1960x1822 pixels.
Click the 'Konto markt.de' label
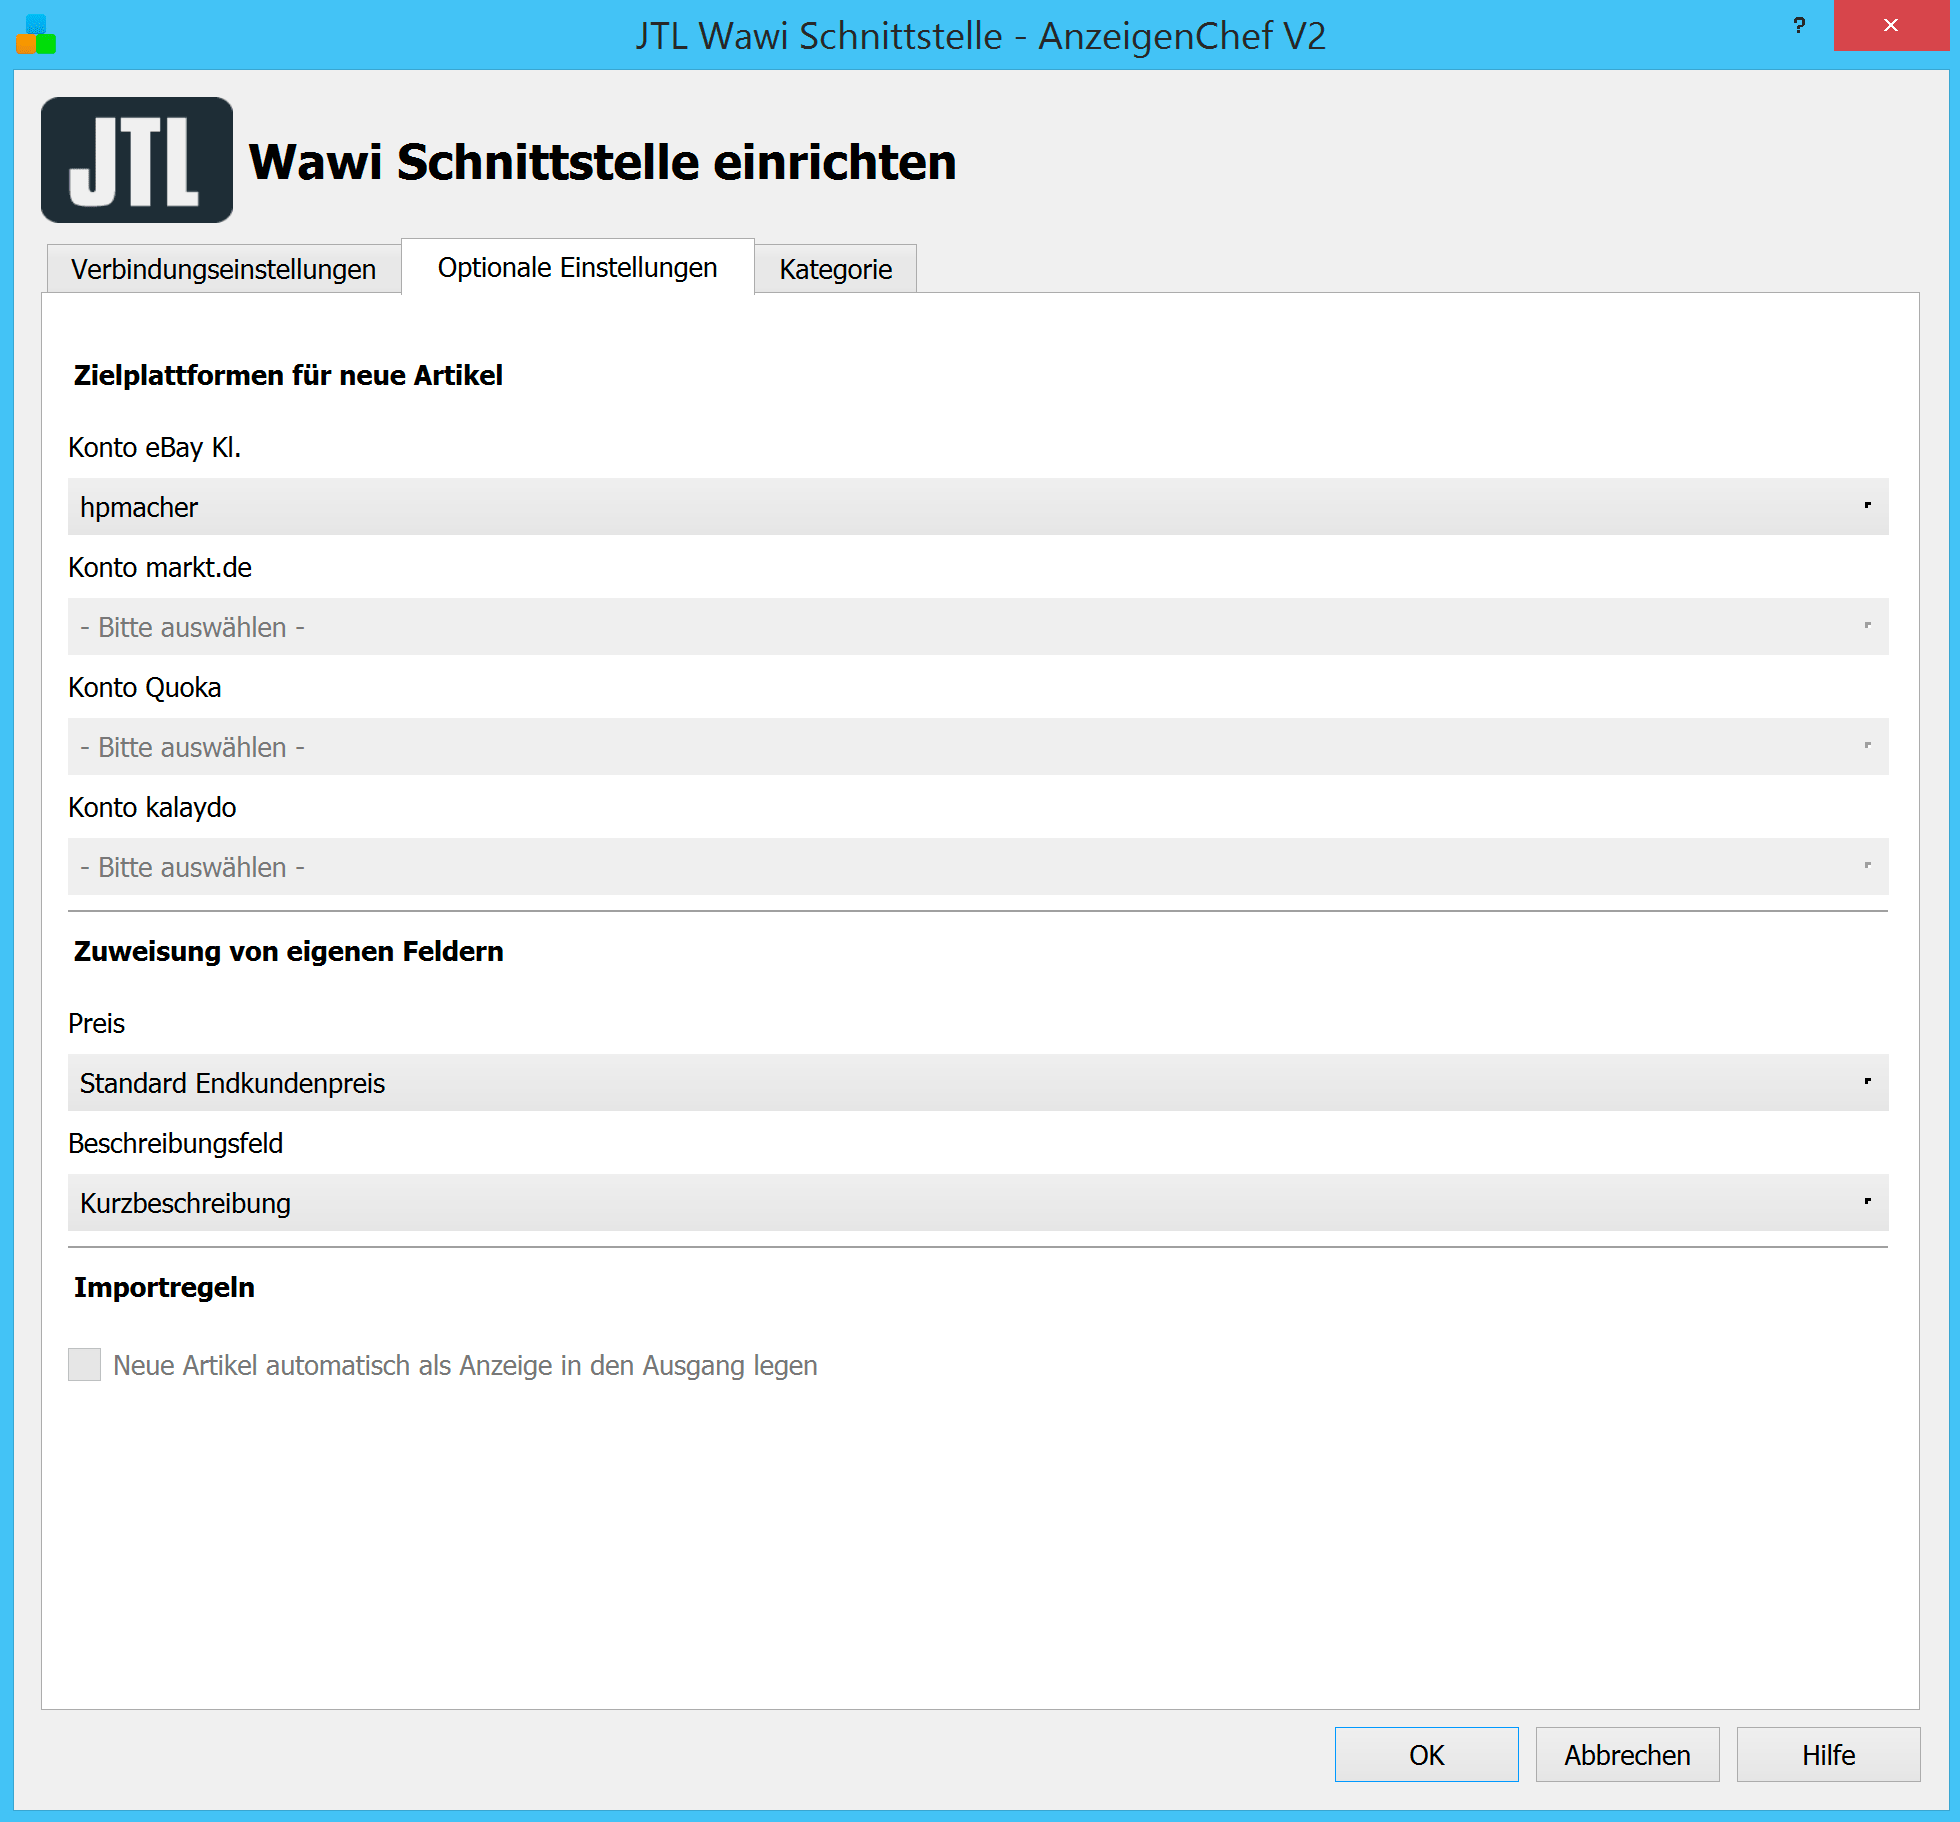[160, 567]
